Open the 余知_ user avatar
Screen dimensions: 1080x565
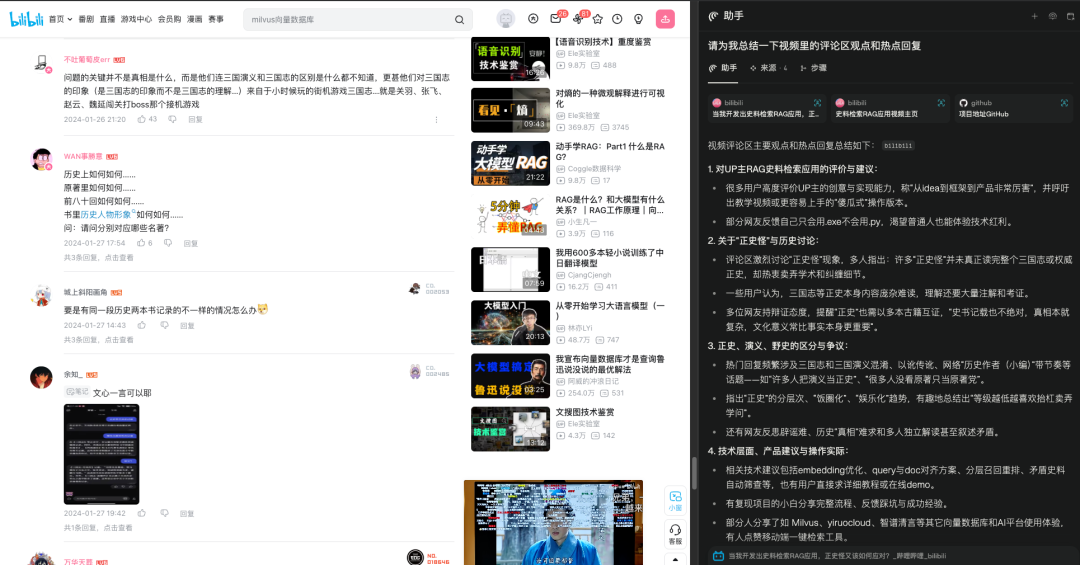41,378
